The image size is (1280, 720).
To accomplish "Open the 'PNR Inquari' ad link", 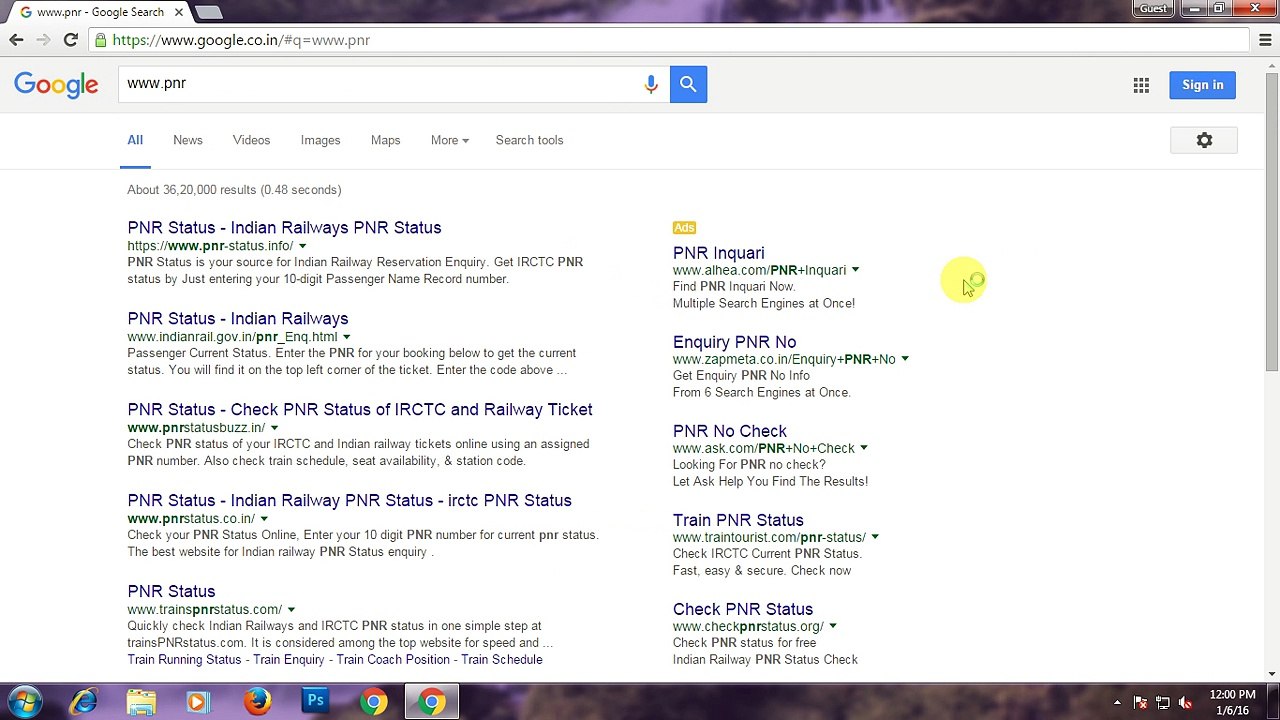I will (x=719, y=254).
